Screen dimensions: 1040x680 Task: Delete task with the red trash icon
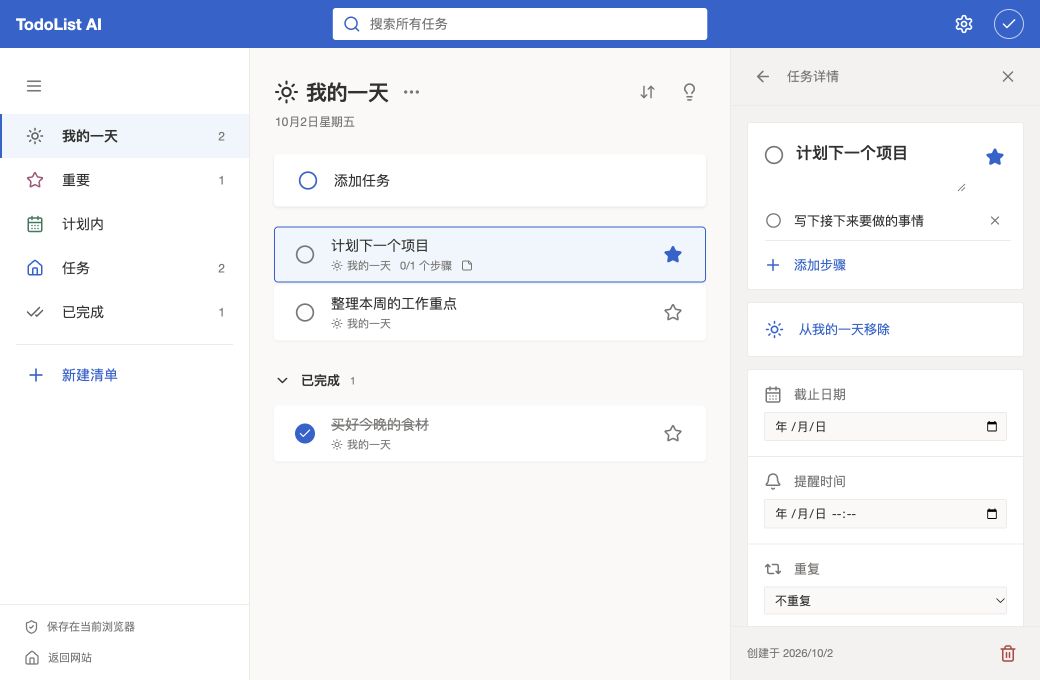click(x=1008, y=653)
